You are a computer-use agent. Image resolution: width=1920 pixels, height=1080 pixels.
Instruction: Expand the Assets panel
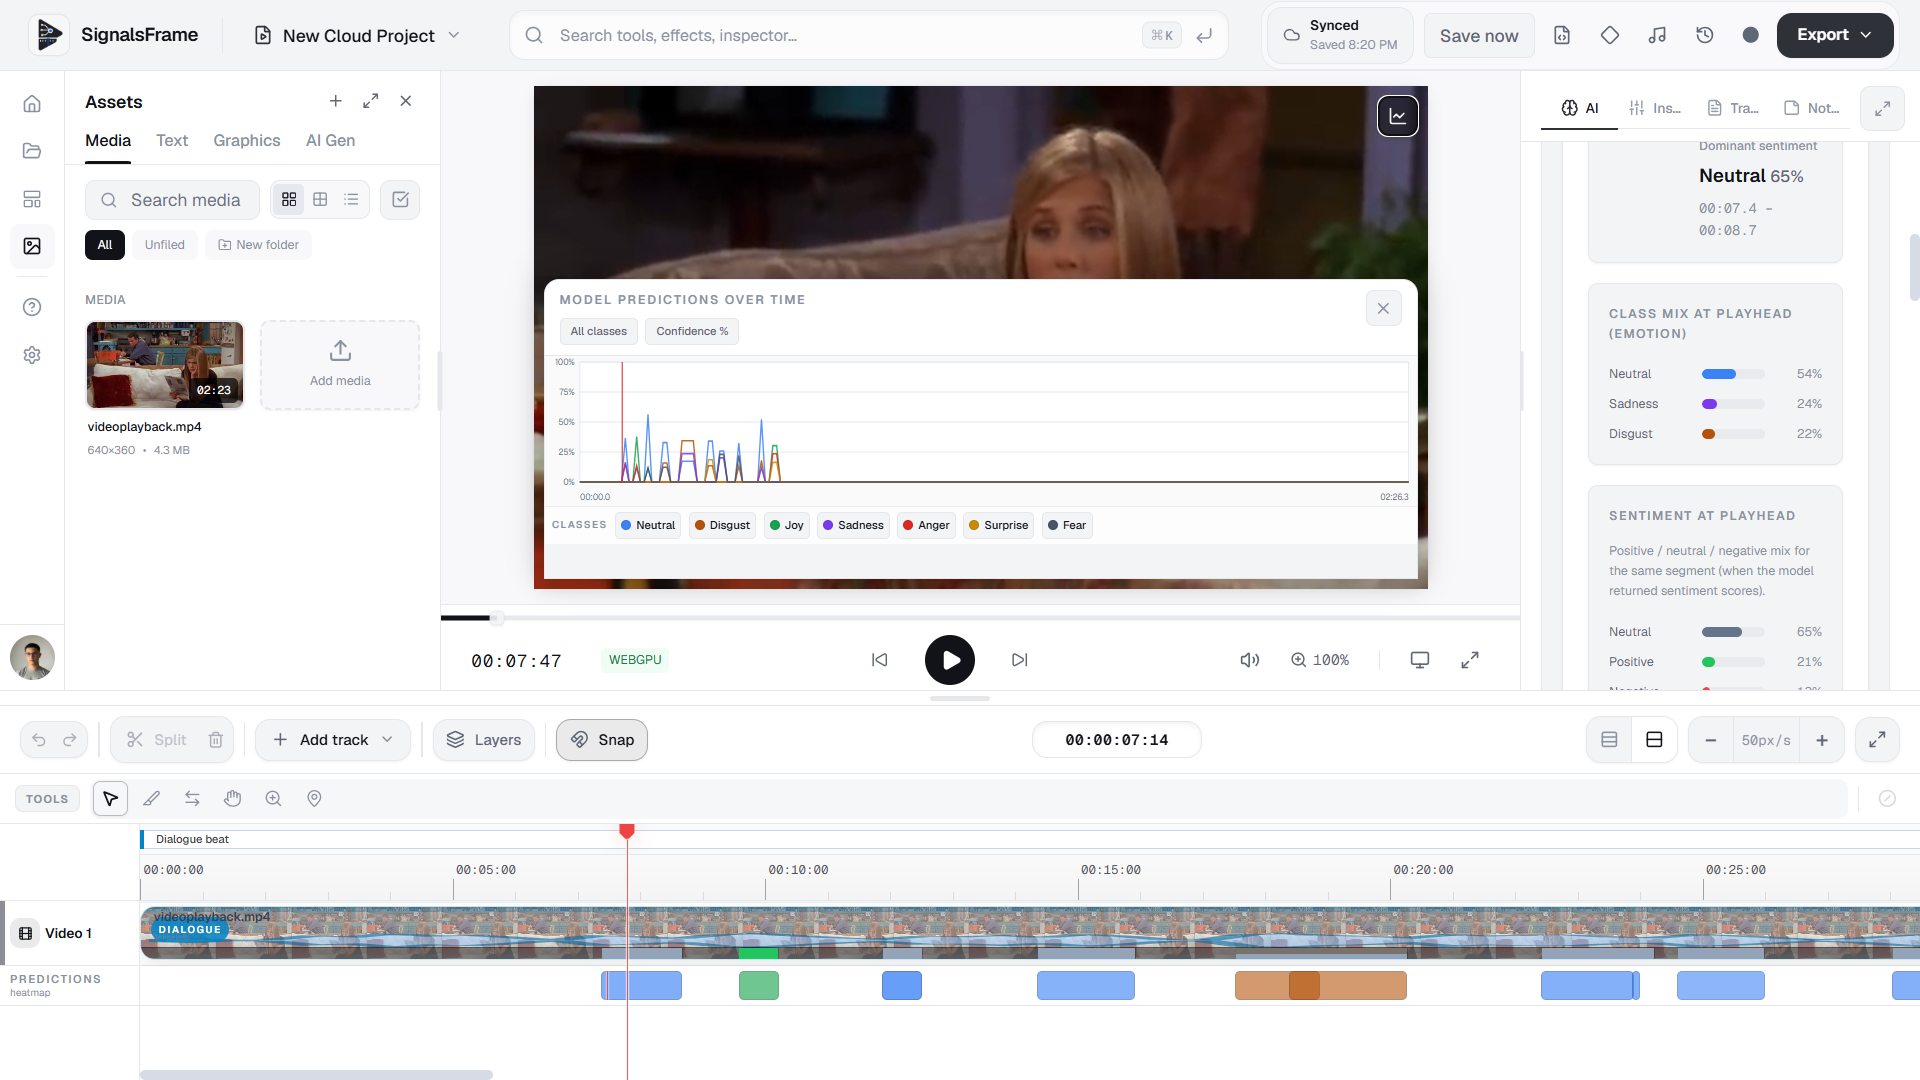(x=371, y=101)
